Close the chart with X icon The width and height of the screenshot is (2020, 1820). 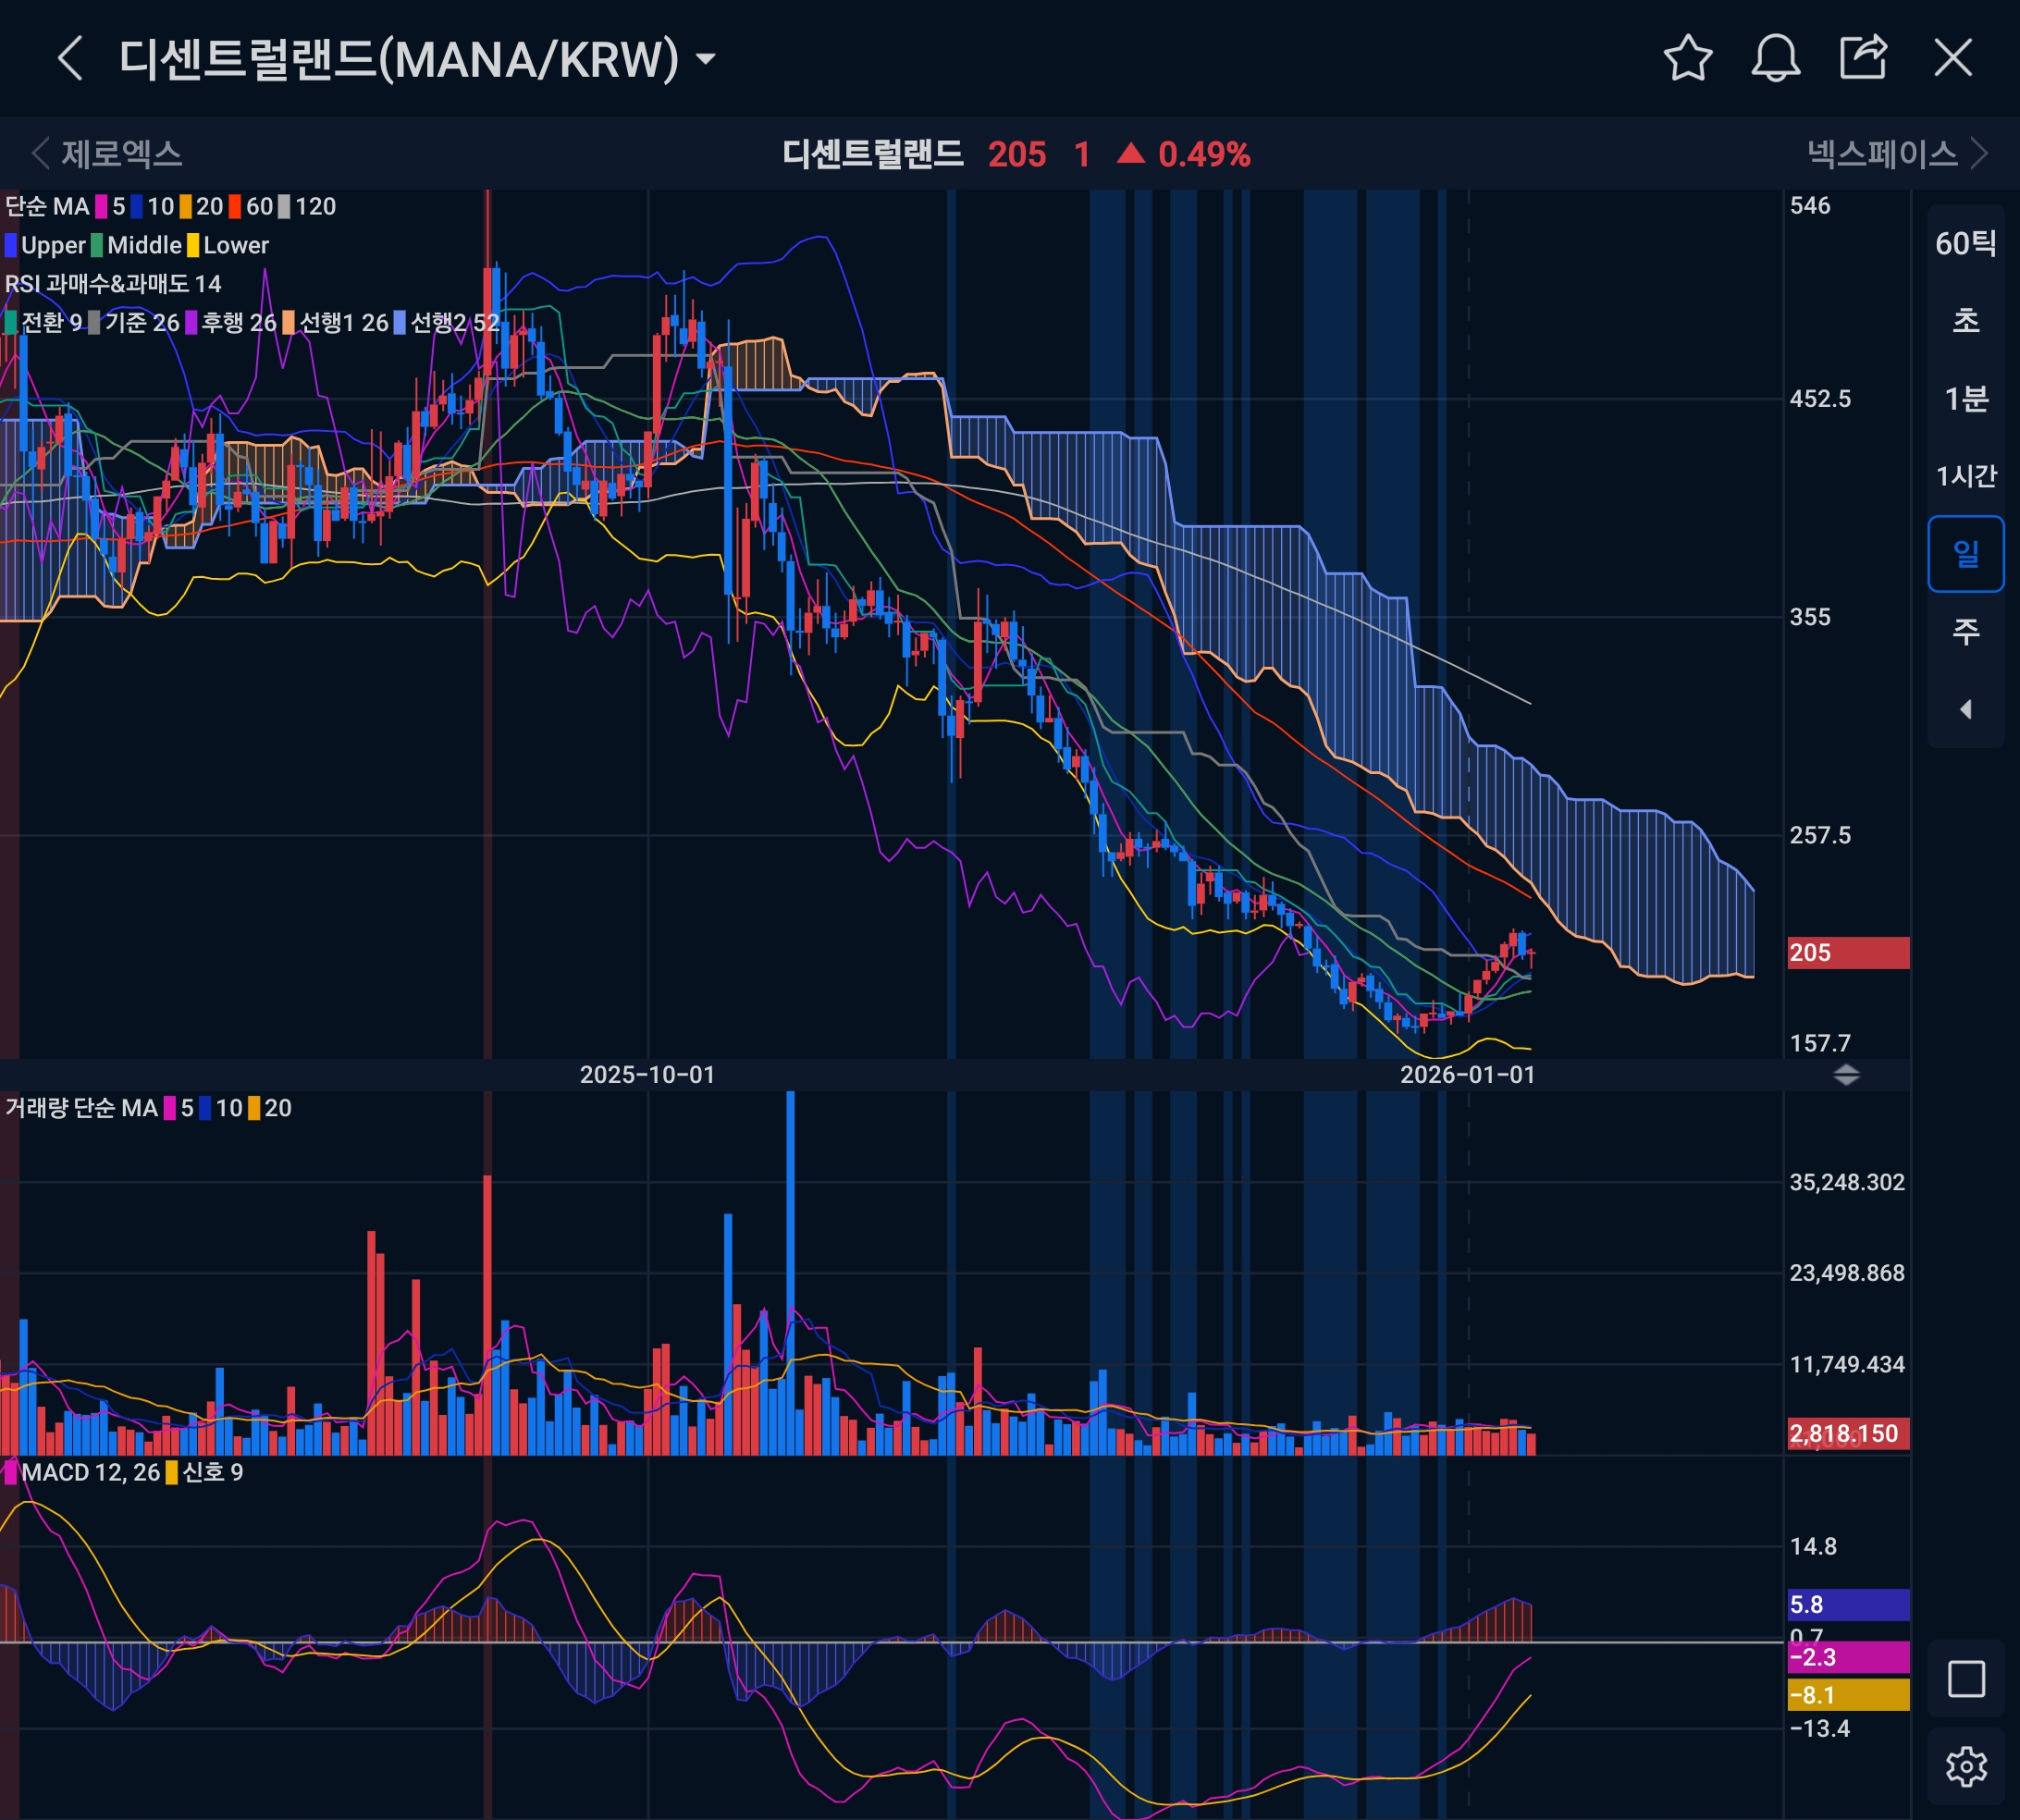pyautogui.click(x=1952, y=58)
